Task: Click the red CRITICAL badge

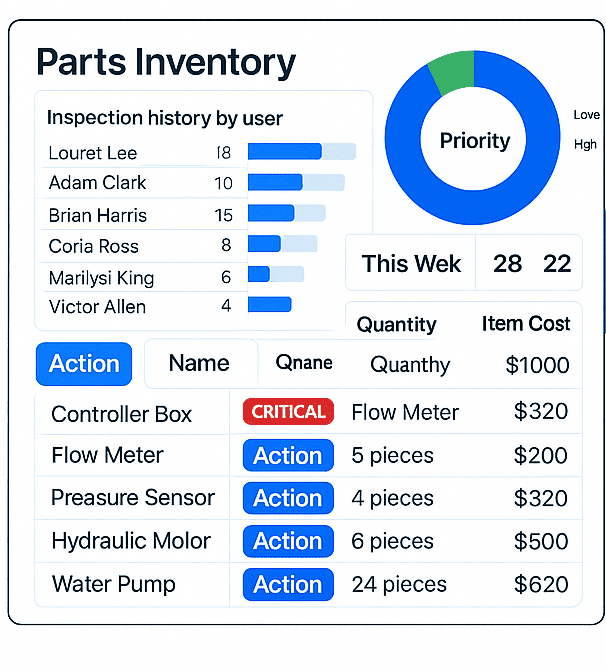Action: pyautogui.click(x=289, y=411)
